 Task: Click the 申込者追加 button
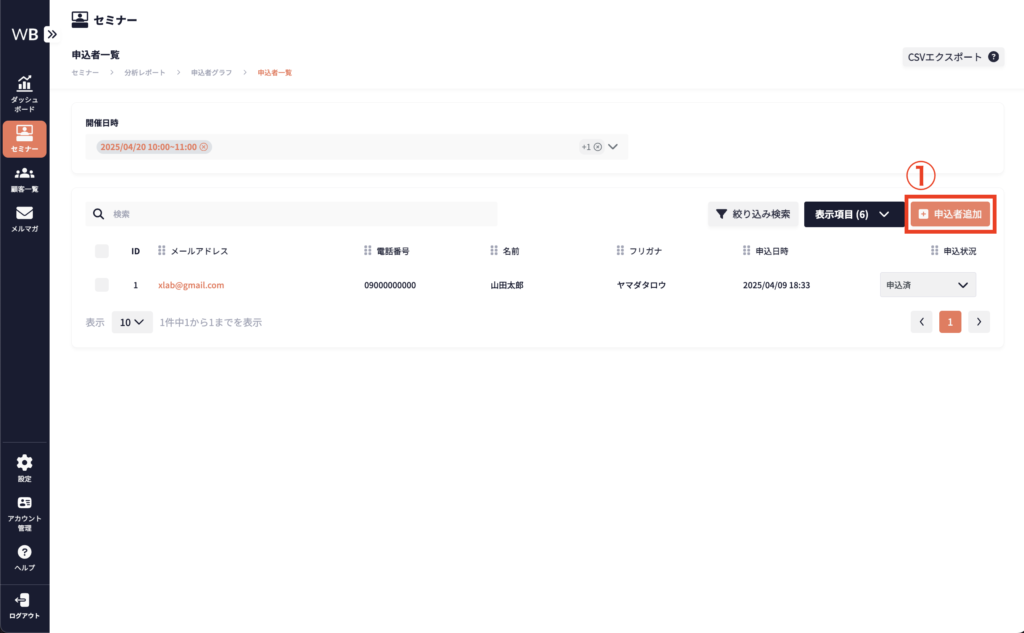pyautogui.click(x=950, y=214)
